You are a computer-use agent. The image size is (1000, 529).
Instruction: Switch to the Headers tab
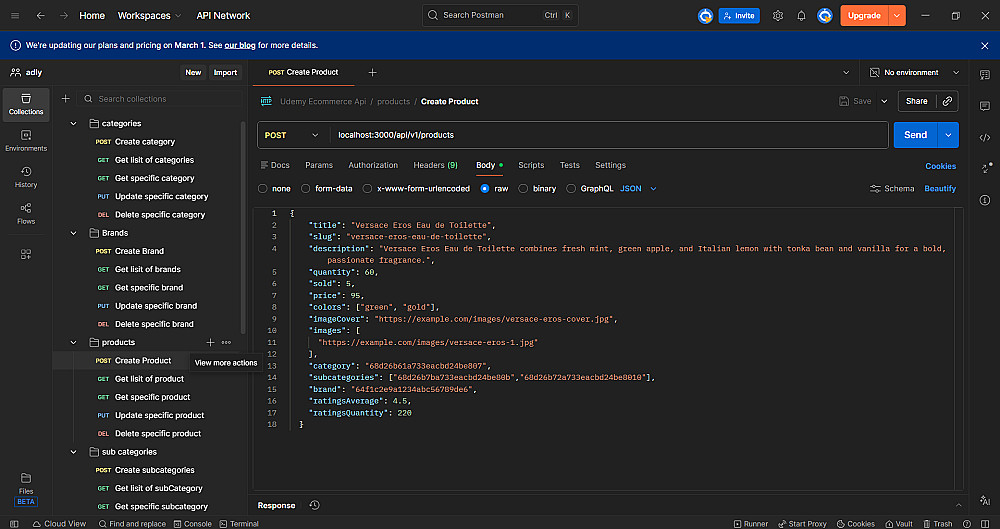tap(435, 165)
